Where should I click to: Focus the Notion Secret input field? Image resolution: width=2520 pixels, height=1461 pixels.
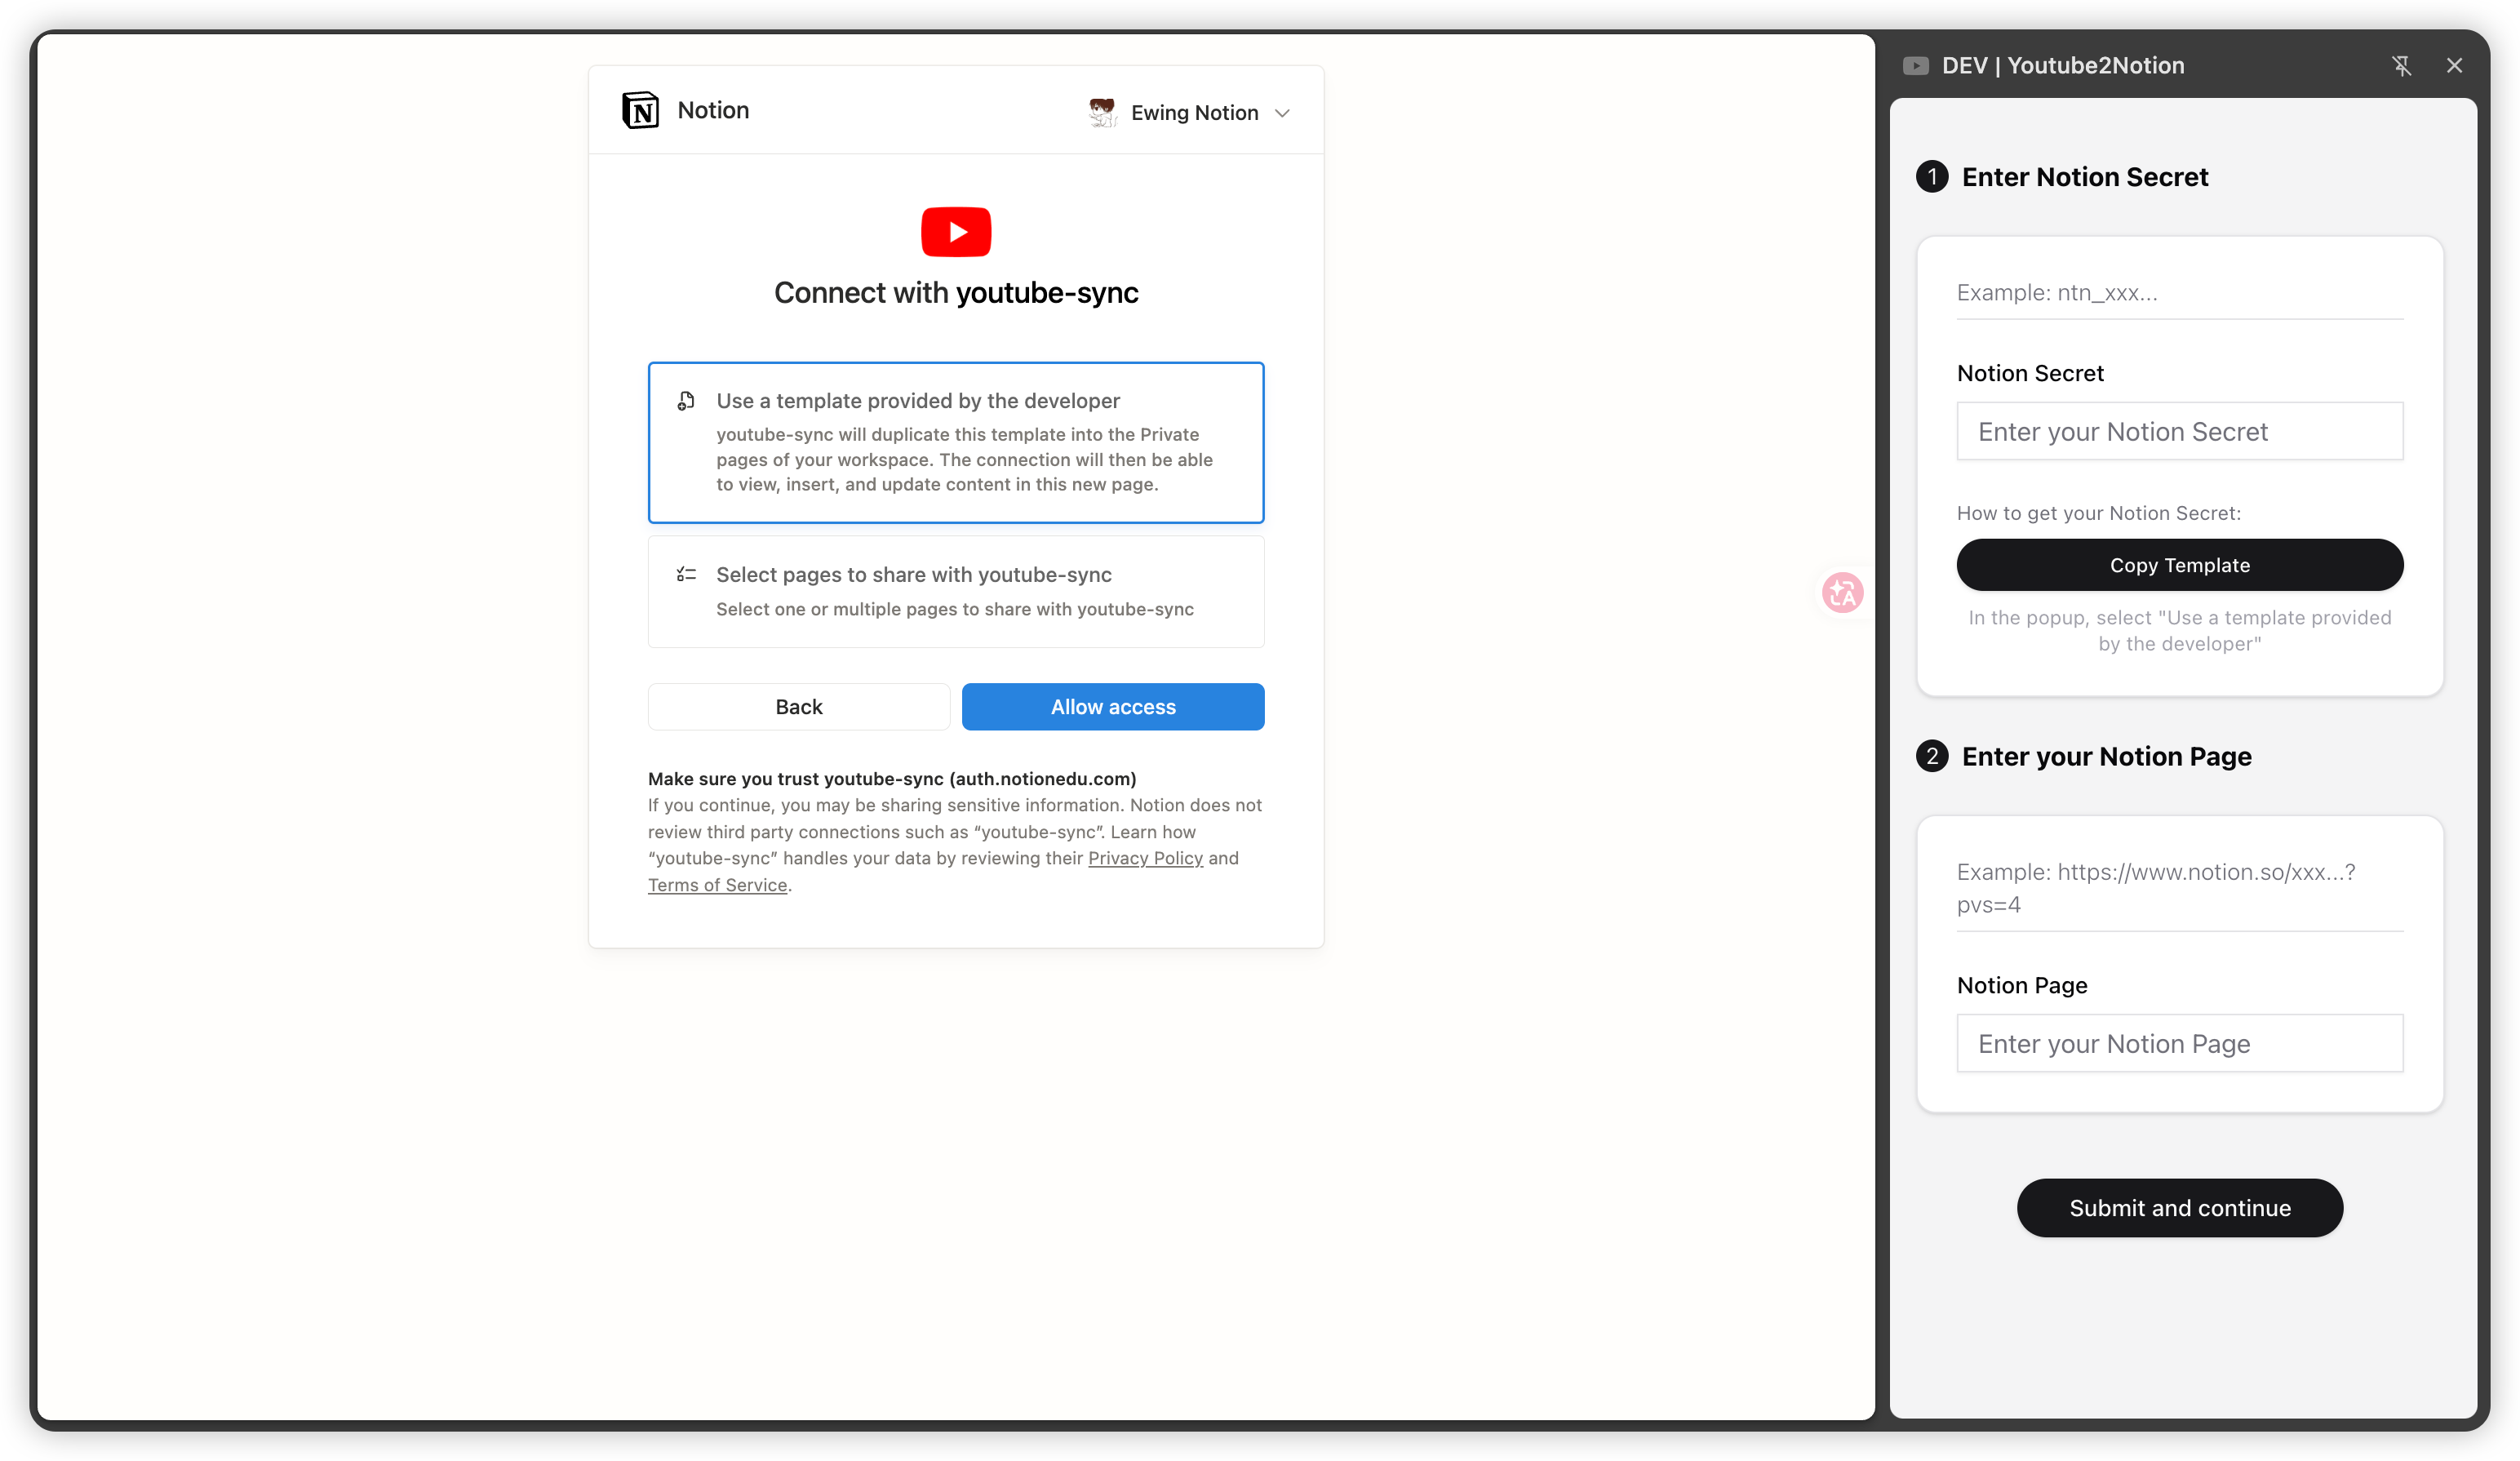pyautogui.click(x=2179, y=431)
